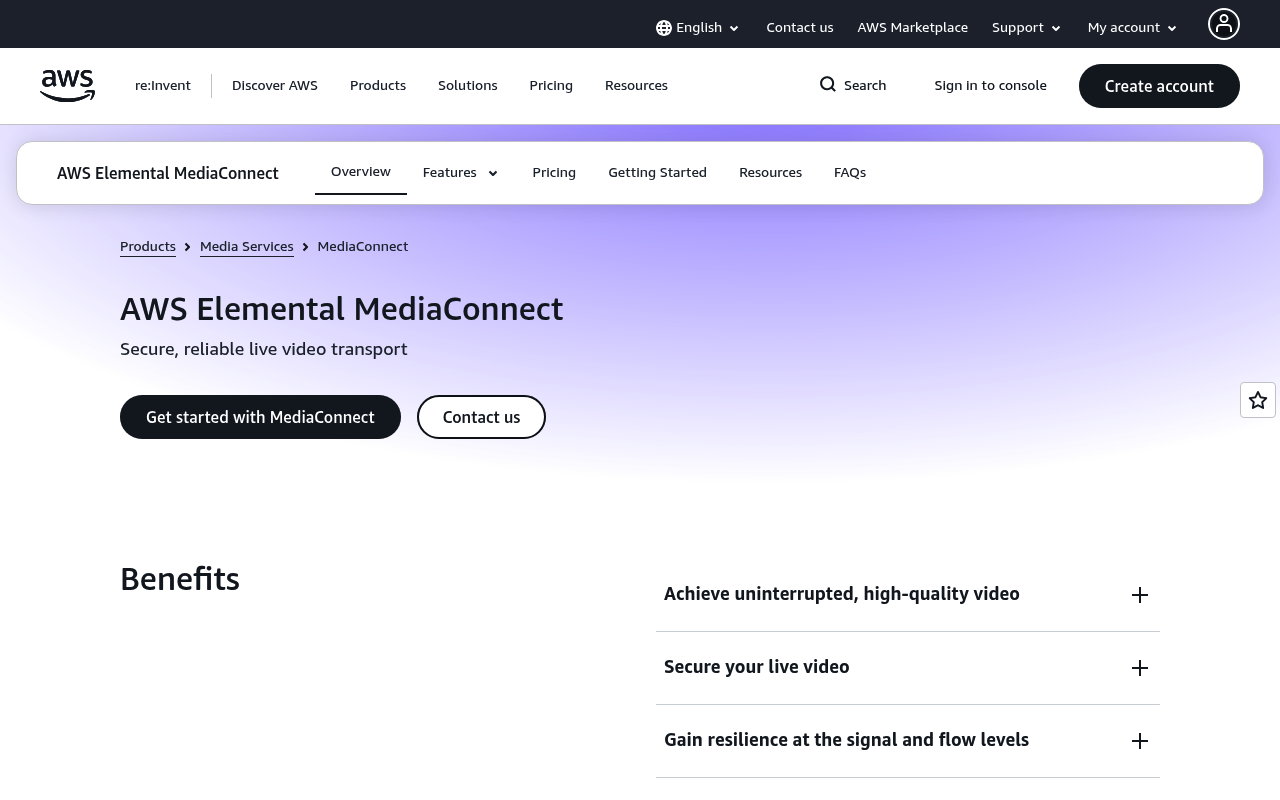Open the Solutions menu

coord(468,86)
